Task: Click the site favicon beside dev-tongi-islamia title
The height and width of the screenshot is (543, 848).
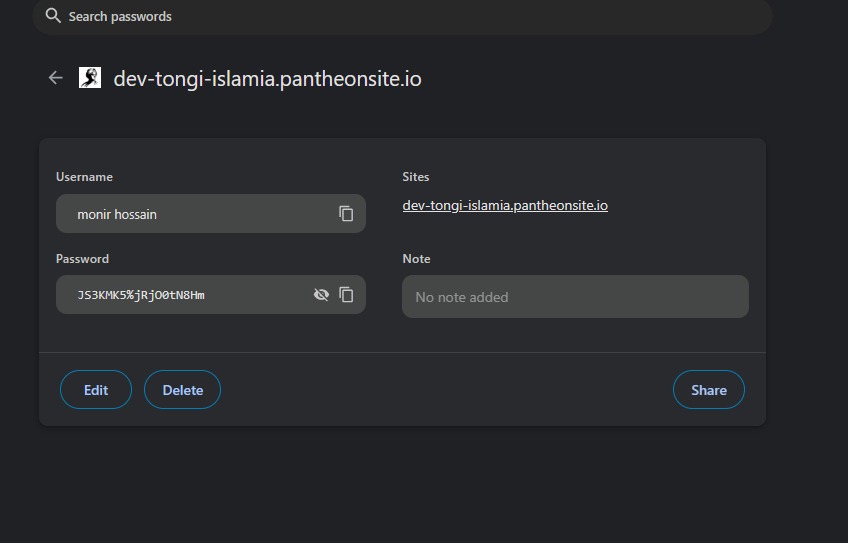Action: click(90, 78)
